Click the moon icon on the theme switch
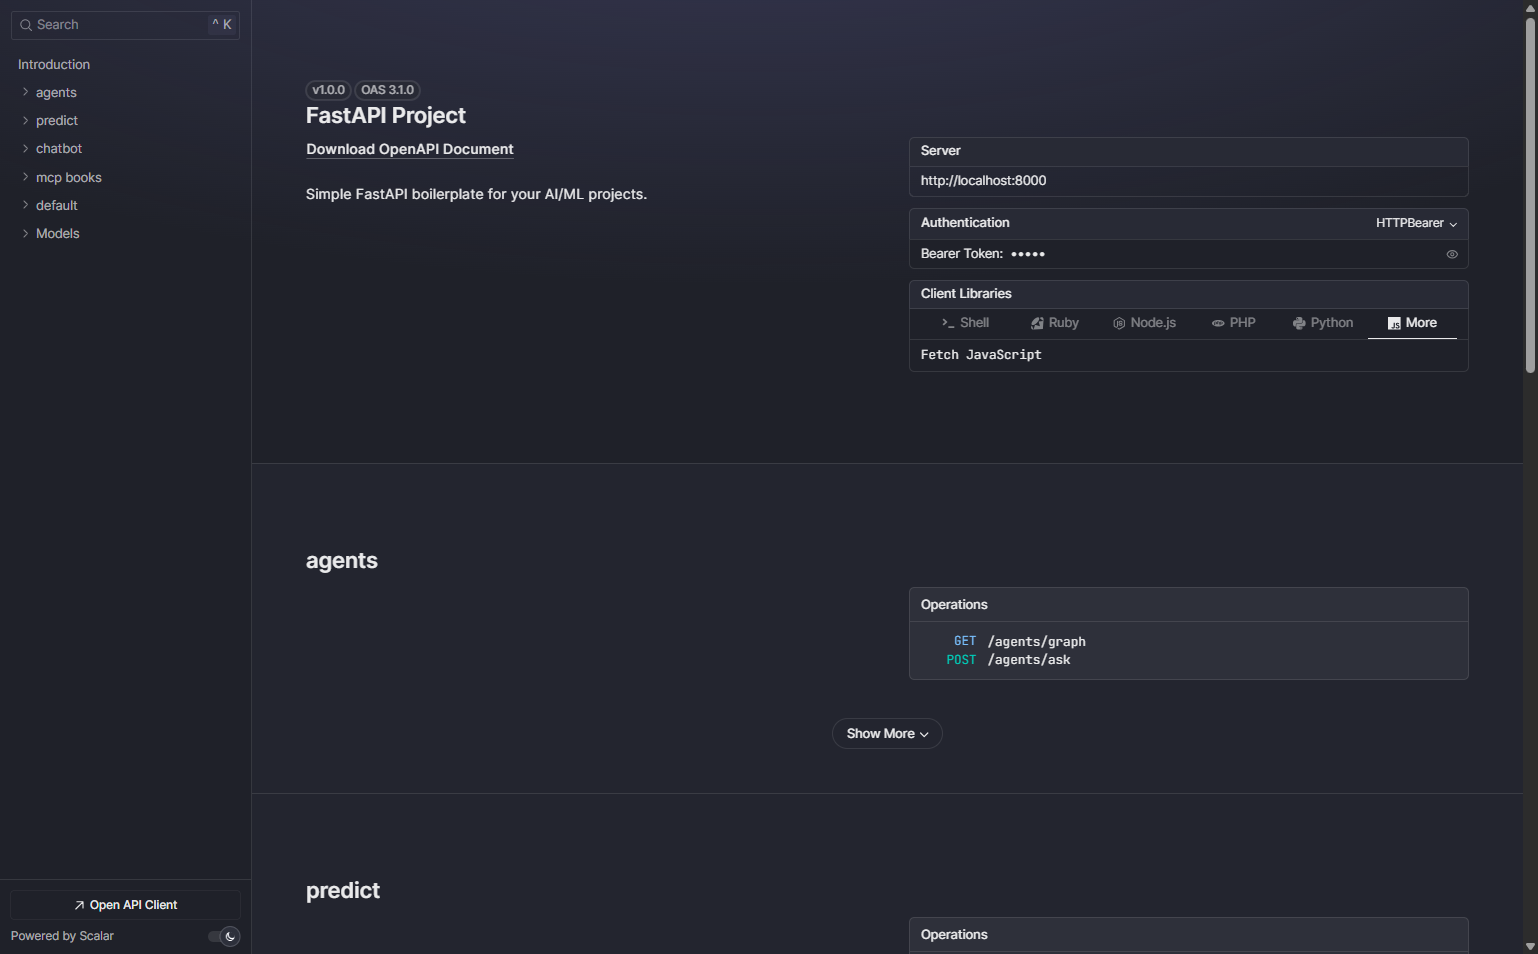Image resolution: width=1538 pixels, height=954 pixels. coord(230,936)
